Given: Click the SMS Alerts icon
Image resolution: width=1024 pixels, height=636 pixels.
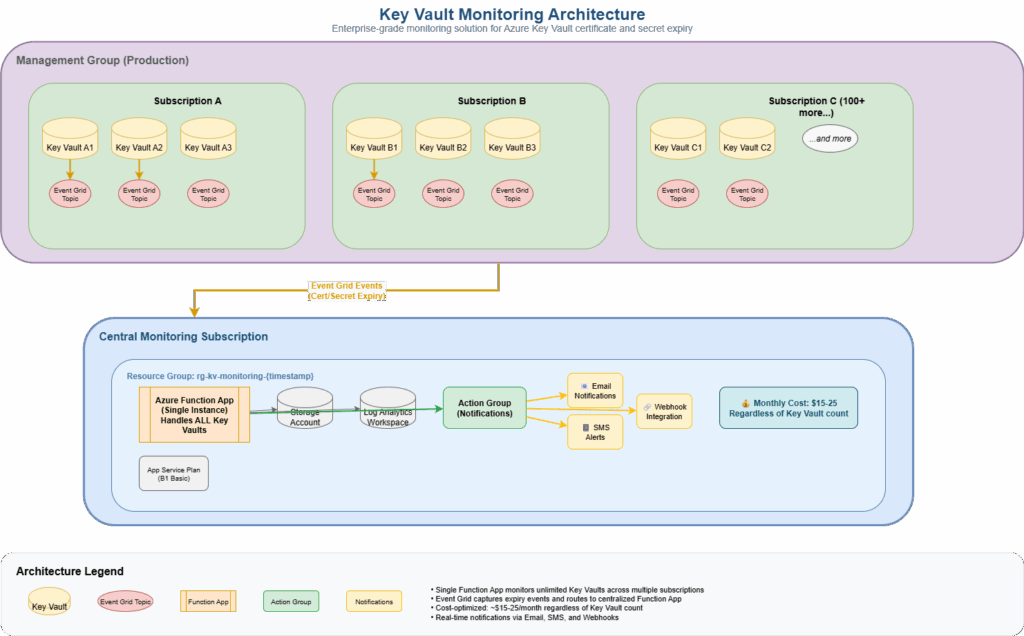Looking at the screenshot, I should click(595, 432).
